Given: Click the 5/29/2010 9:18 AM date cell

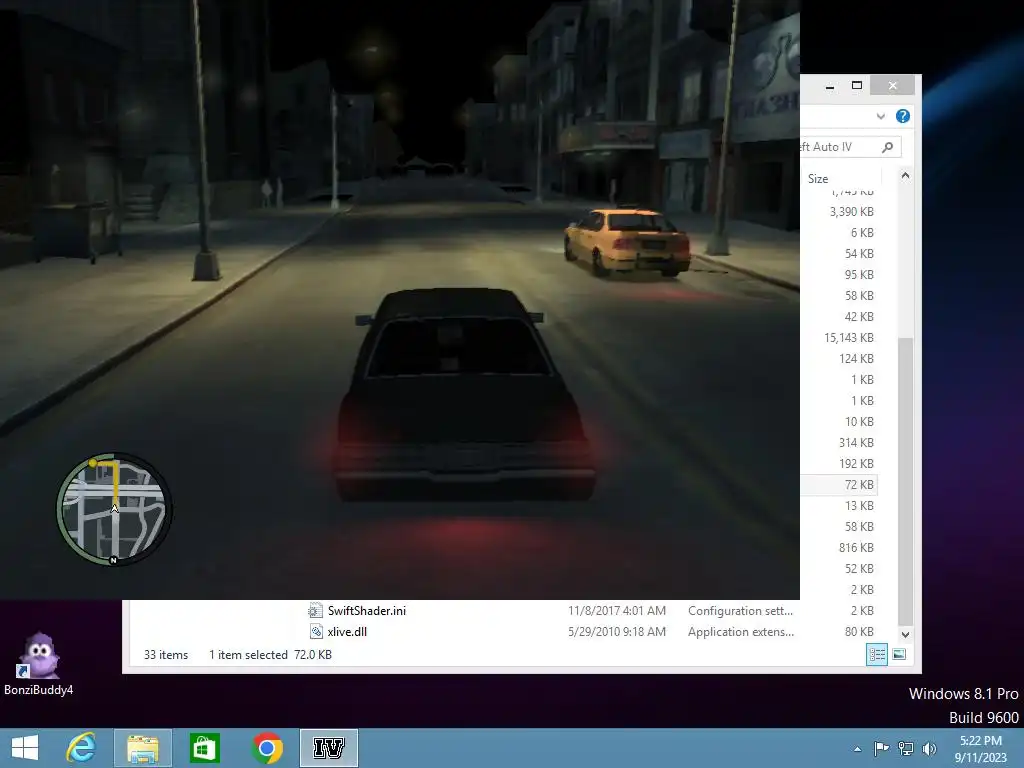Looking at the screenshot, I should click(x=616, y=632).
